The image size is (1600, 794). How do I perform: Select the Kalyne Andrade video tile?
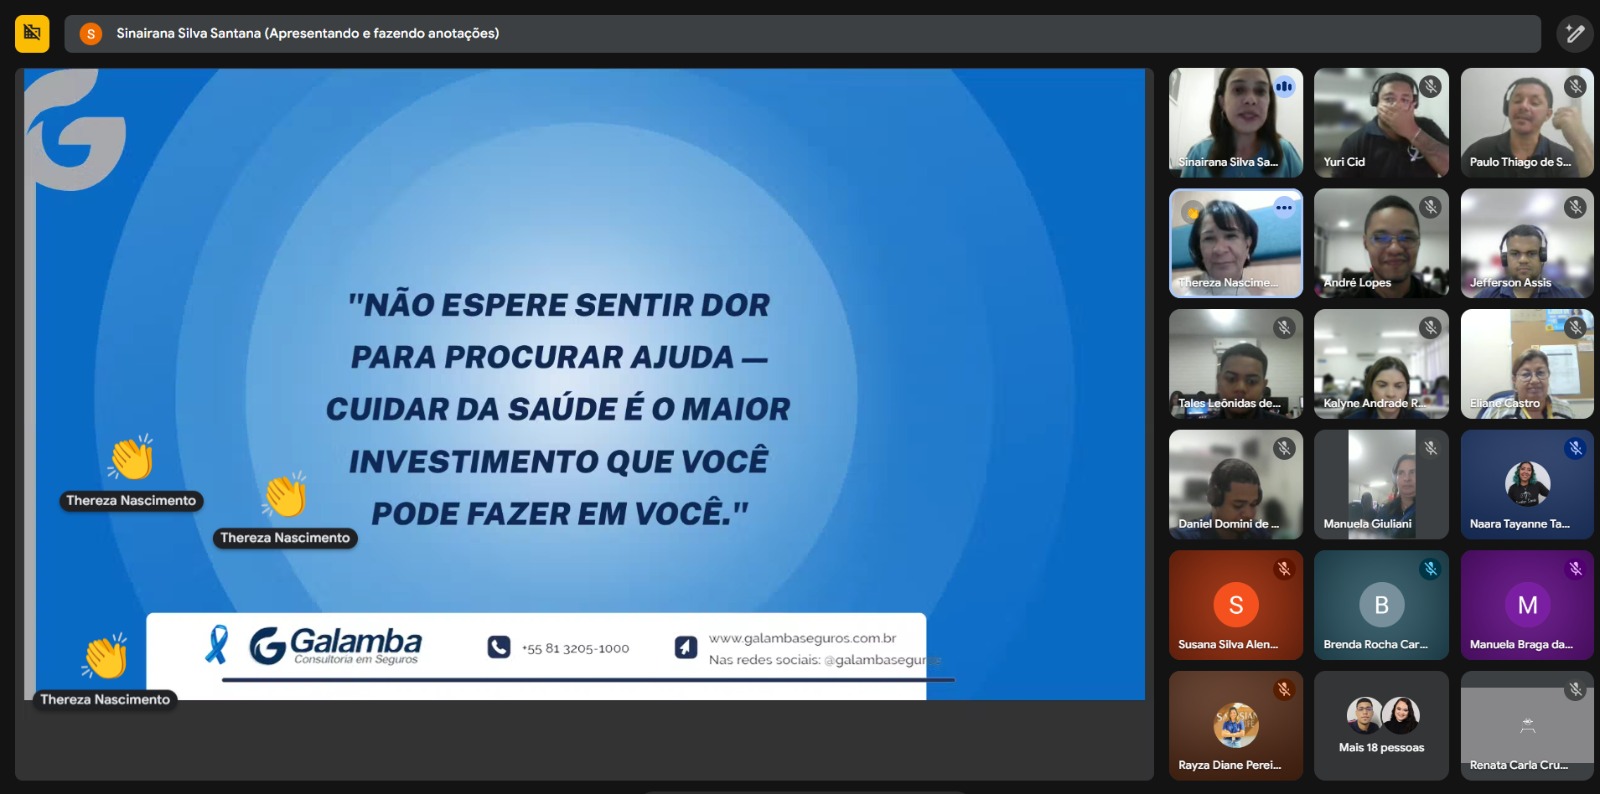(1381, 364)
